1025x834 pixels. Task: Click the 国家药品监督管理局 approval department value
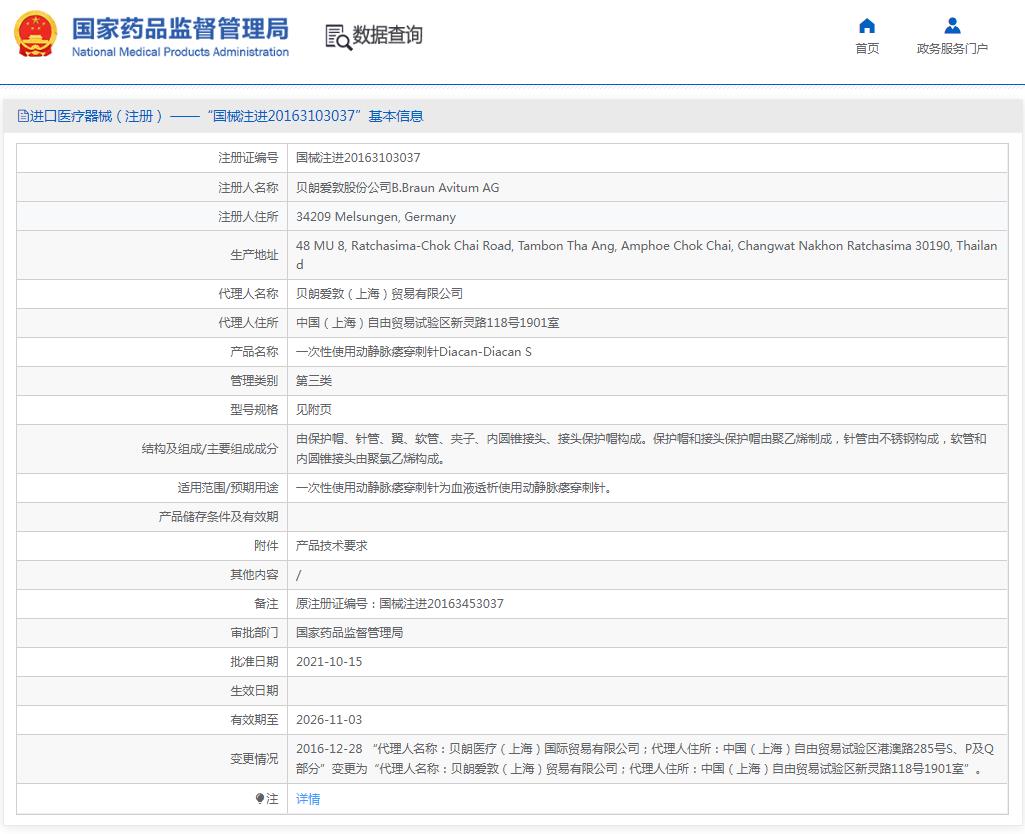pos(349,633)
